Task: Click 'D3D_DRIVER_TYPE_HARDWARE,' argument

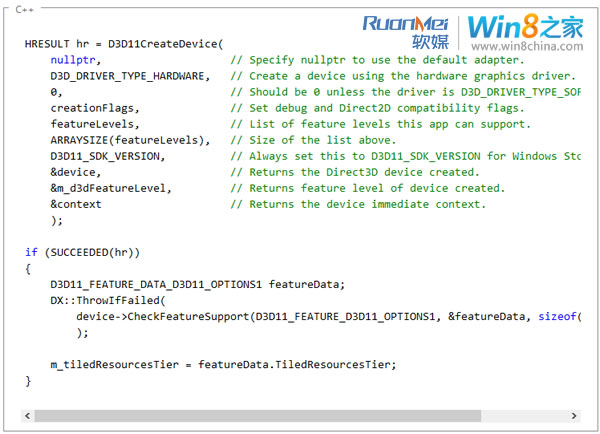Action: 130,76
